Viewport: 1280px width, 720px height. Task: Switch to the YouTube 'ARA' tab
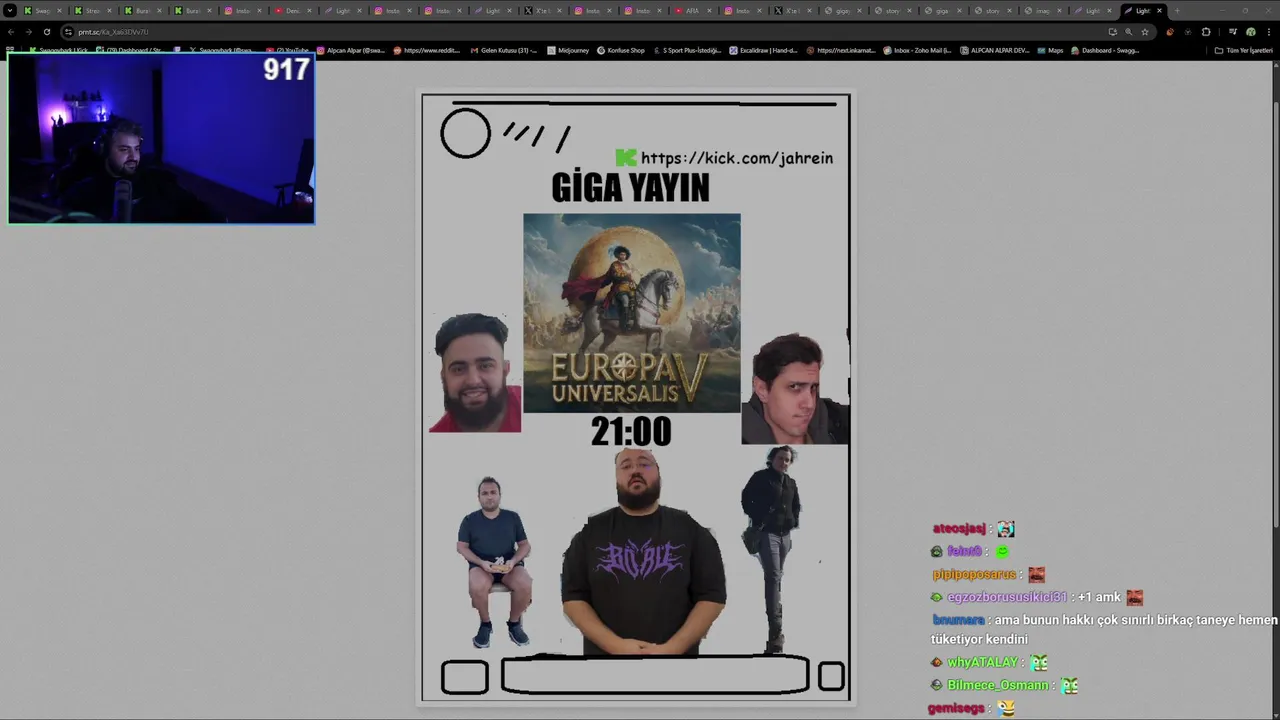[x=692, y=11]
